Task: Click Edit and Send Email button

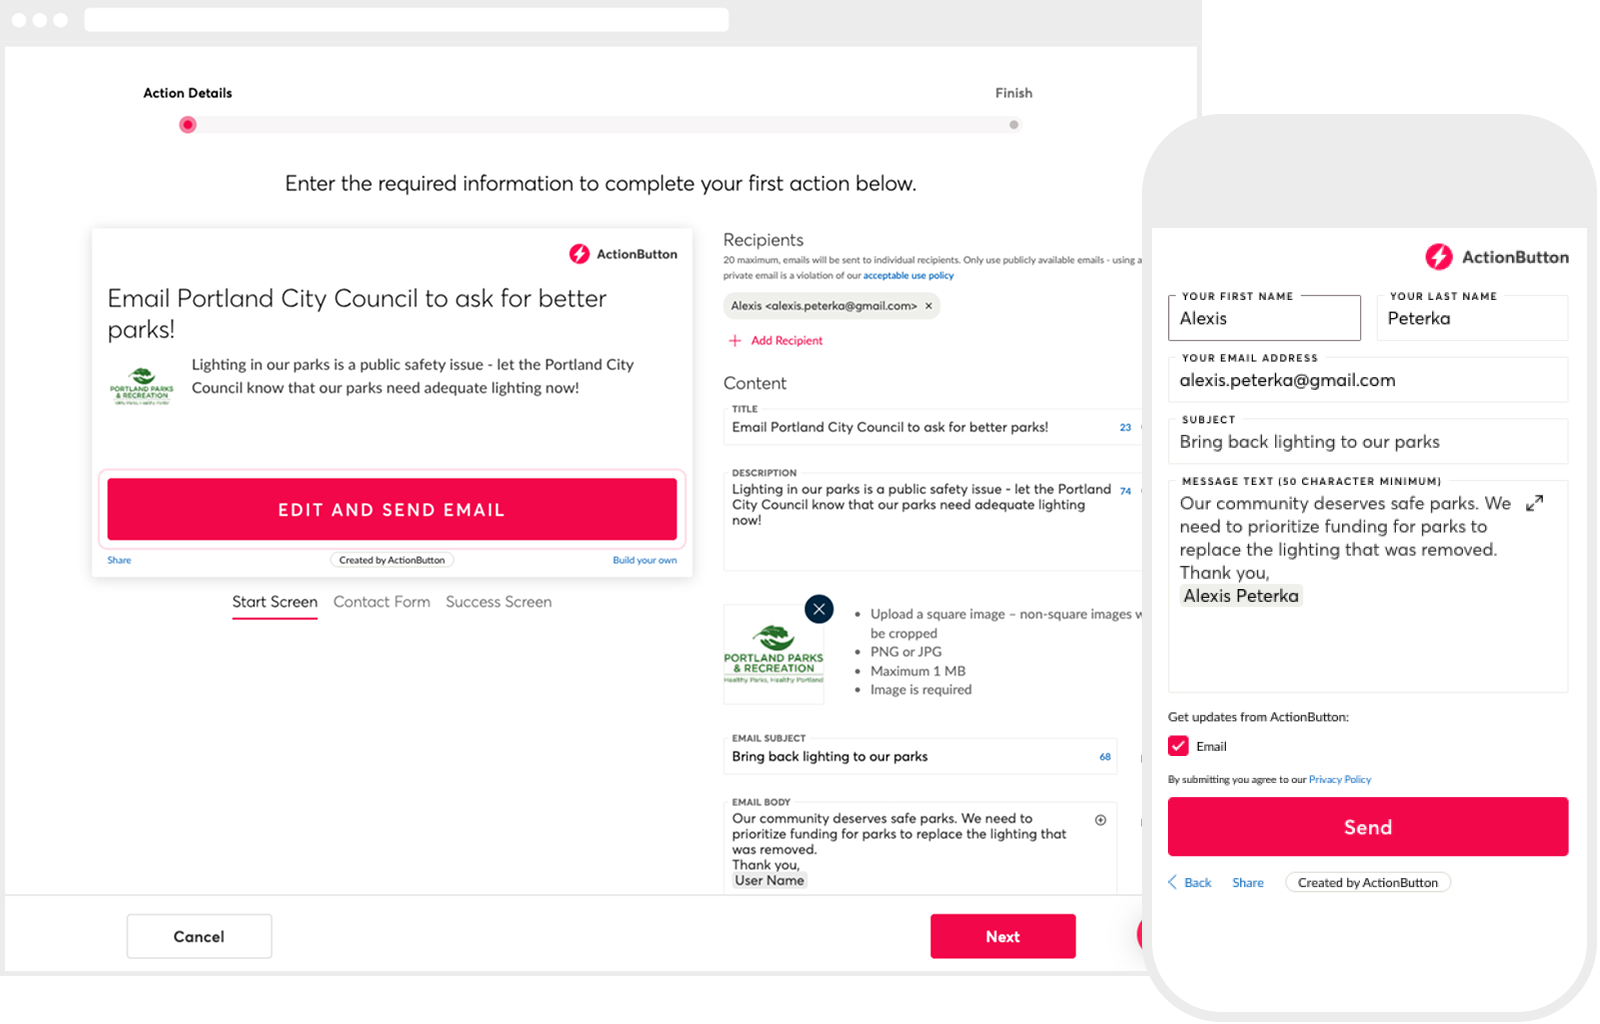Action: [x=392, y=509]
